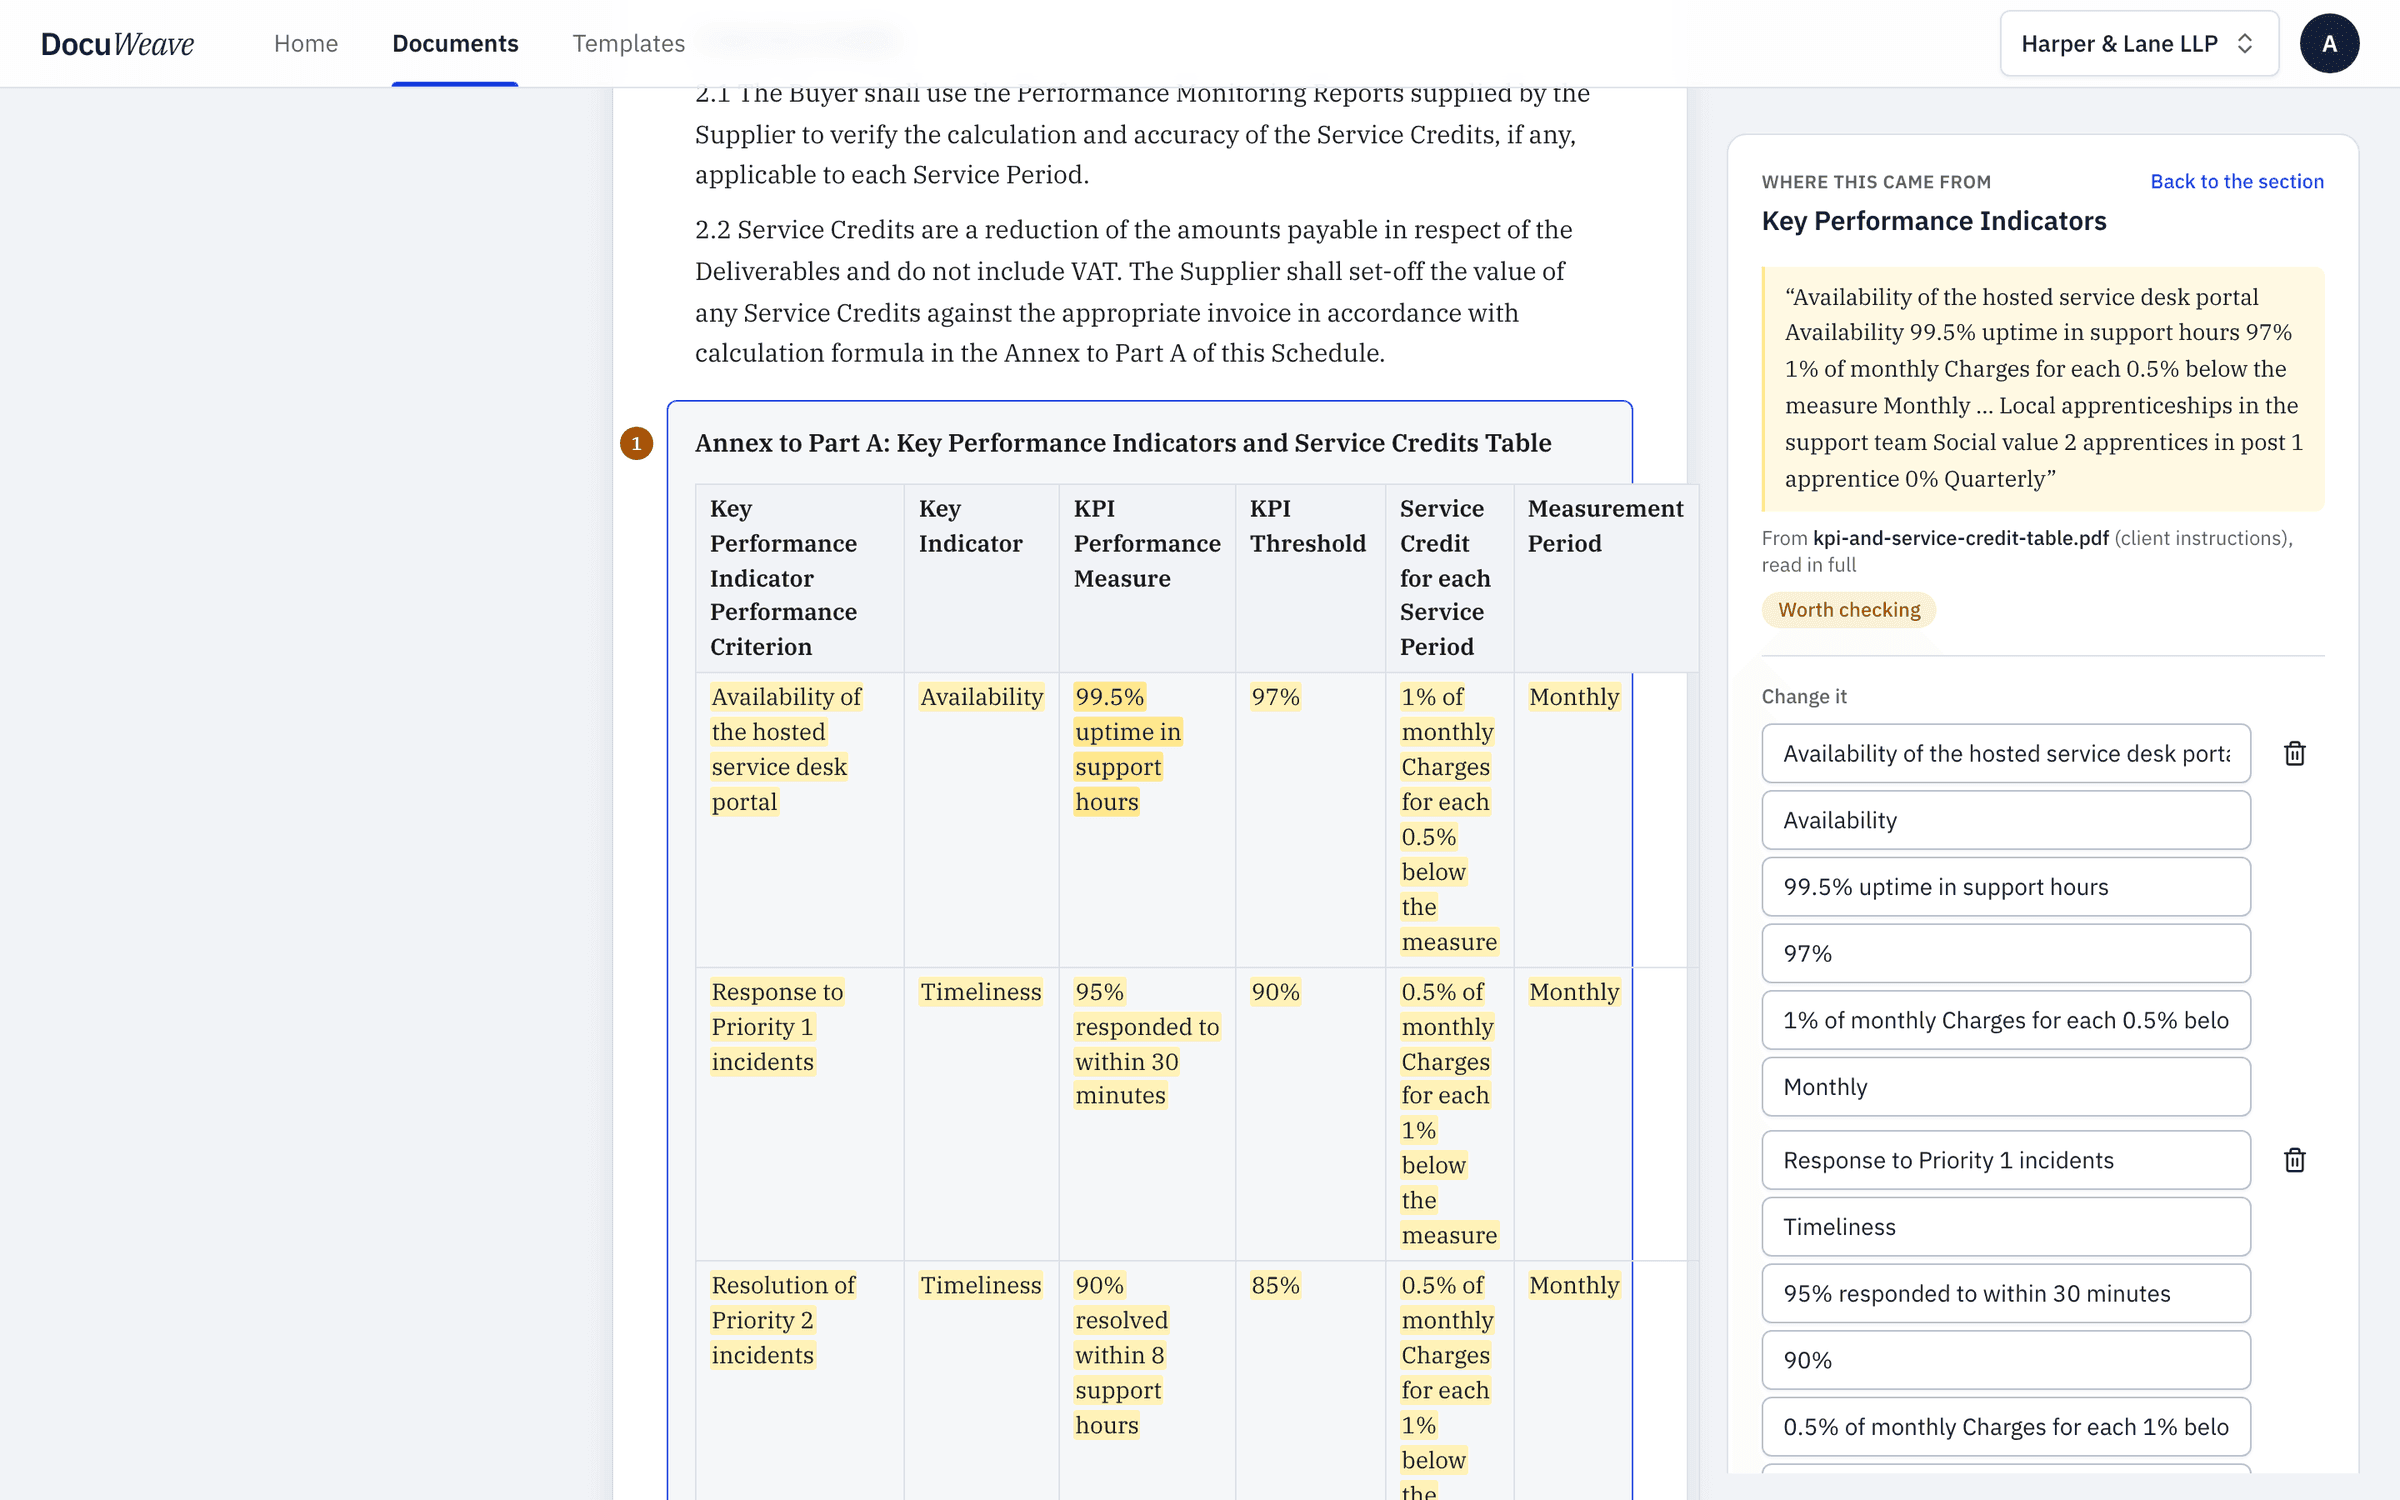This screenshot has height=1500, width=2400.
Task: Edit the 0.5% of monthly Charges field
Action: click(2006, 1427)
